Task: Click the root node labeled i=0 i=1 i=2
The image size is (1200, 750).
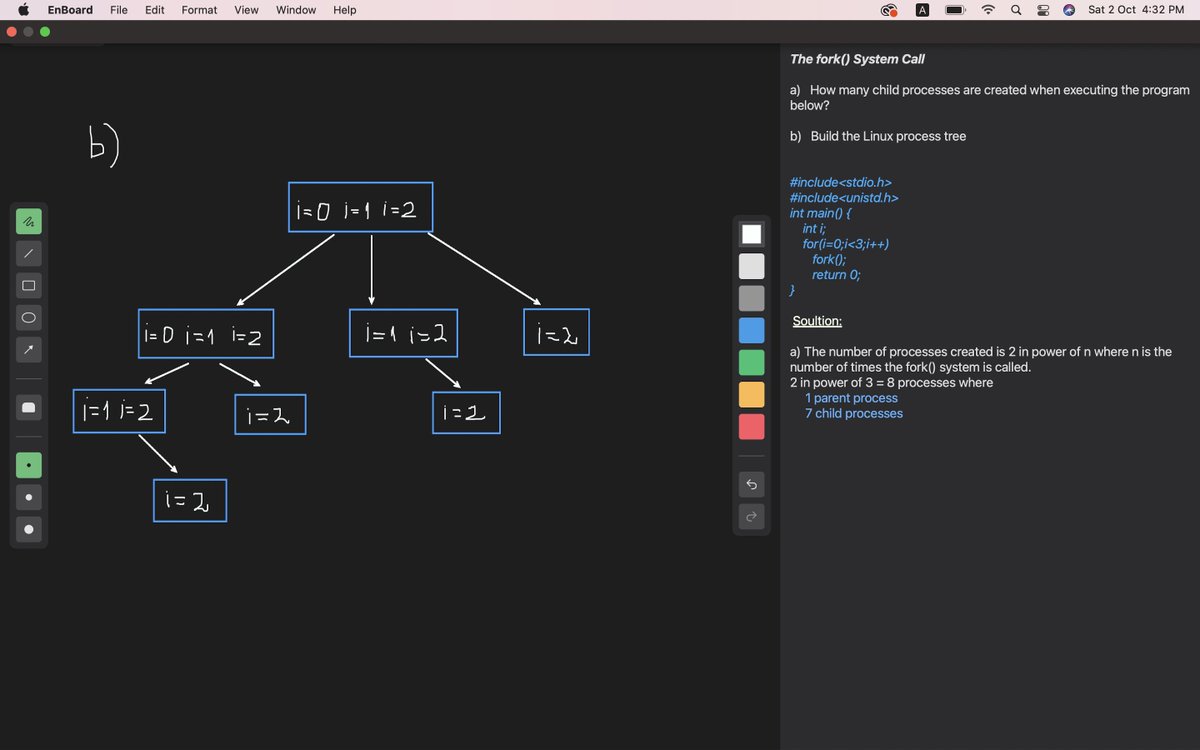Action: click(360, 207)
